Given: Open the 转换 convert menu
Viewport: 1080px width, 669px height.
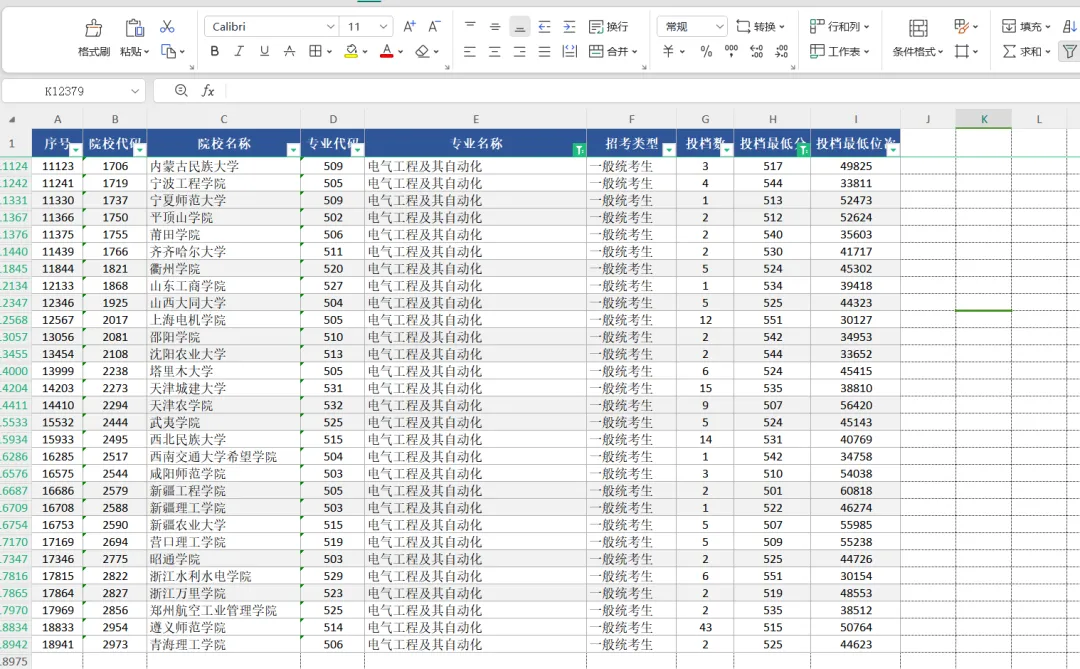Looking at the screenshot, I should [760, 27].
